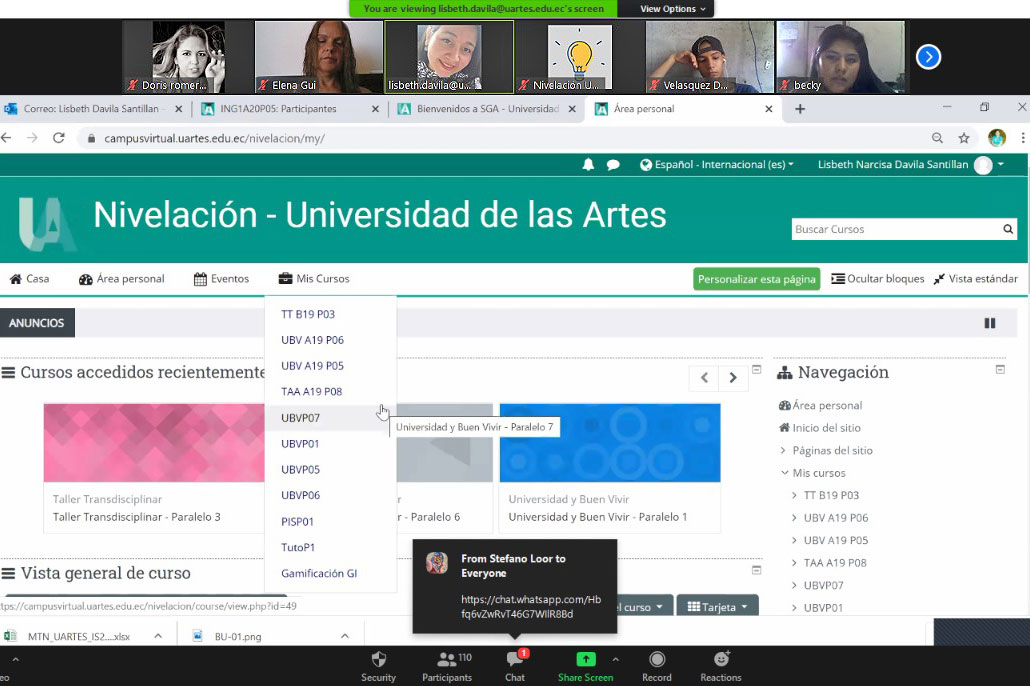Open Zoom Chat with unread badge
Screen dimensions: 1030x686
pos(514,660)
